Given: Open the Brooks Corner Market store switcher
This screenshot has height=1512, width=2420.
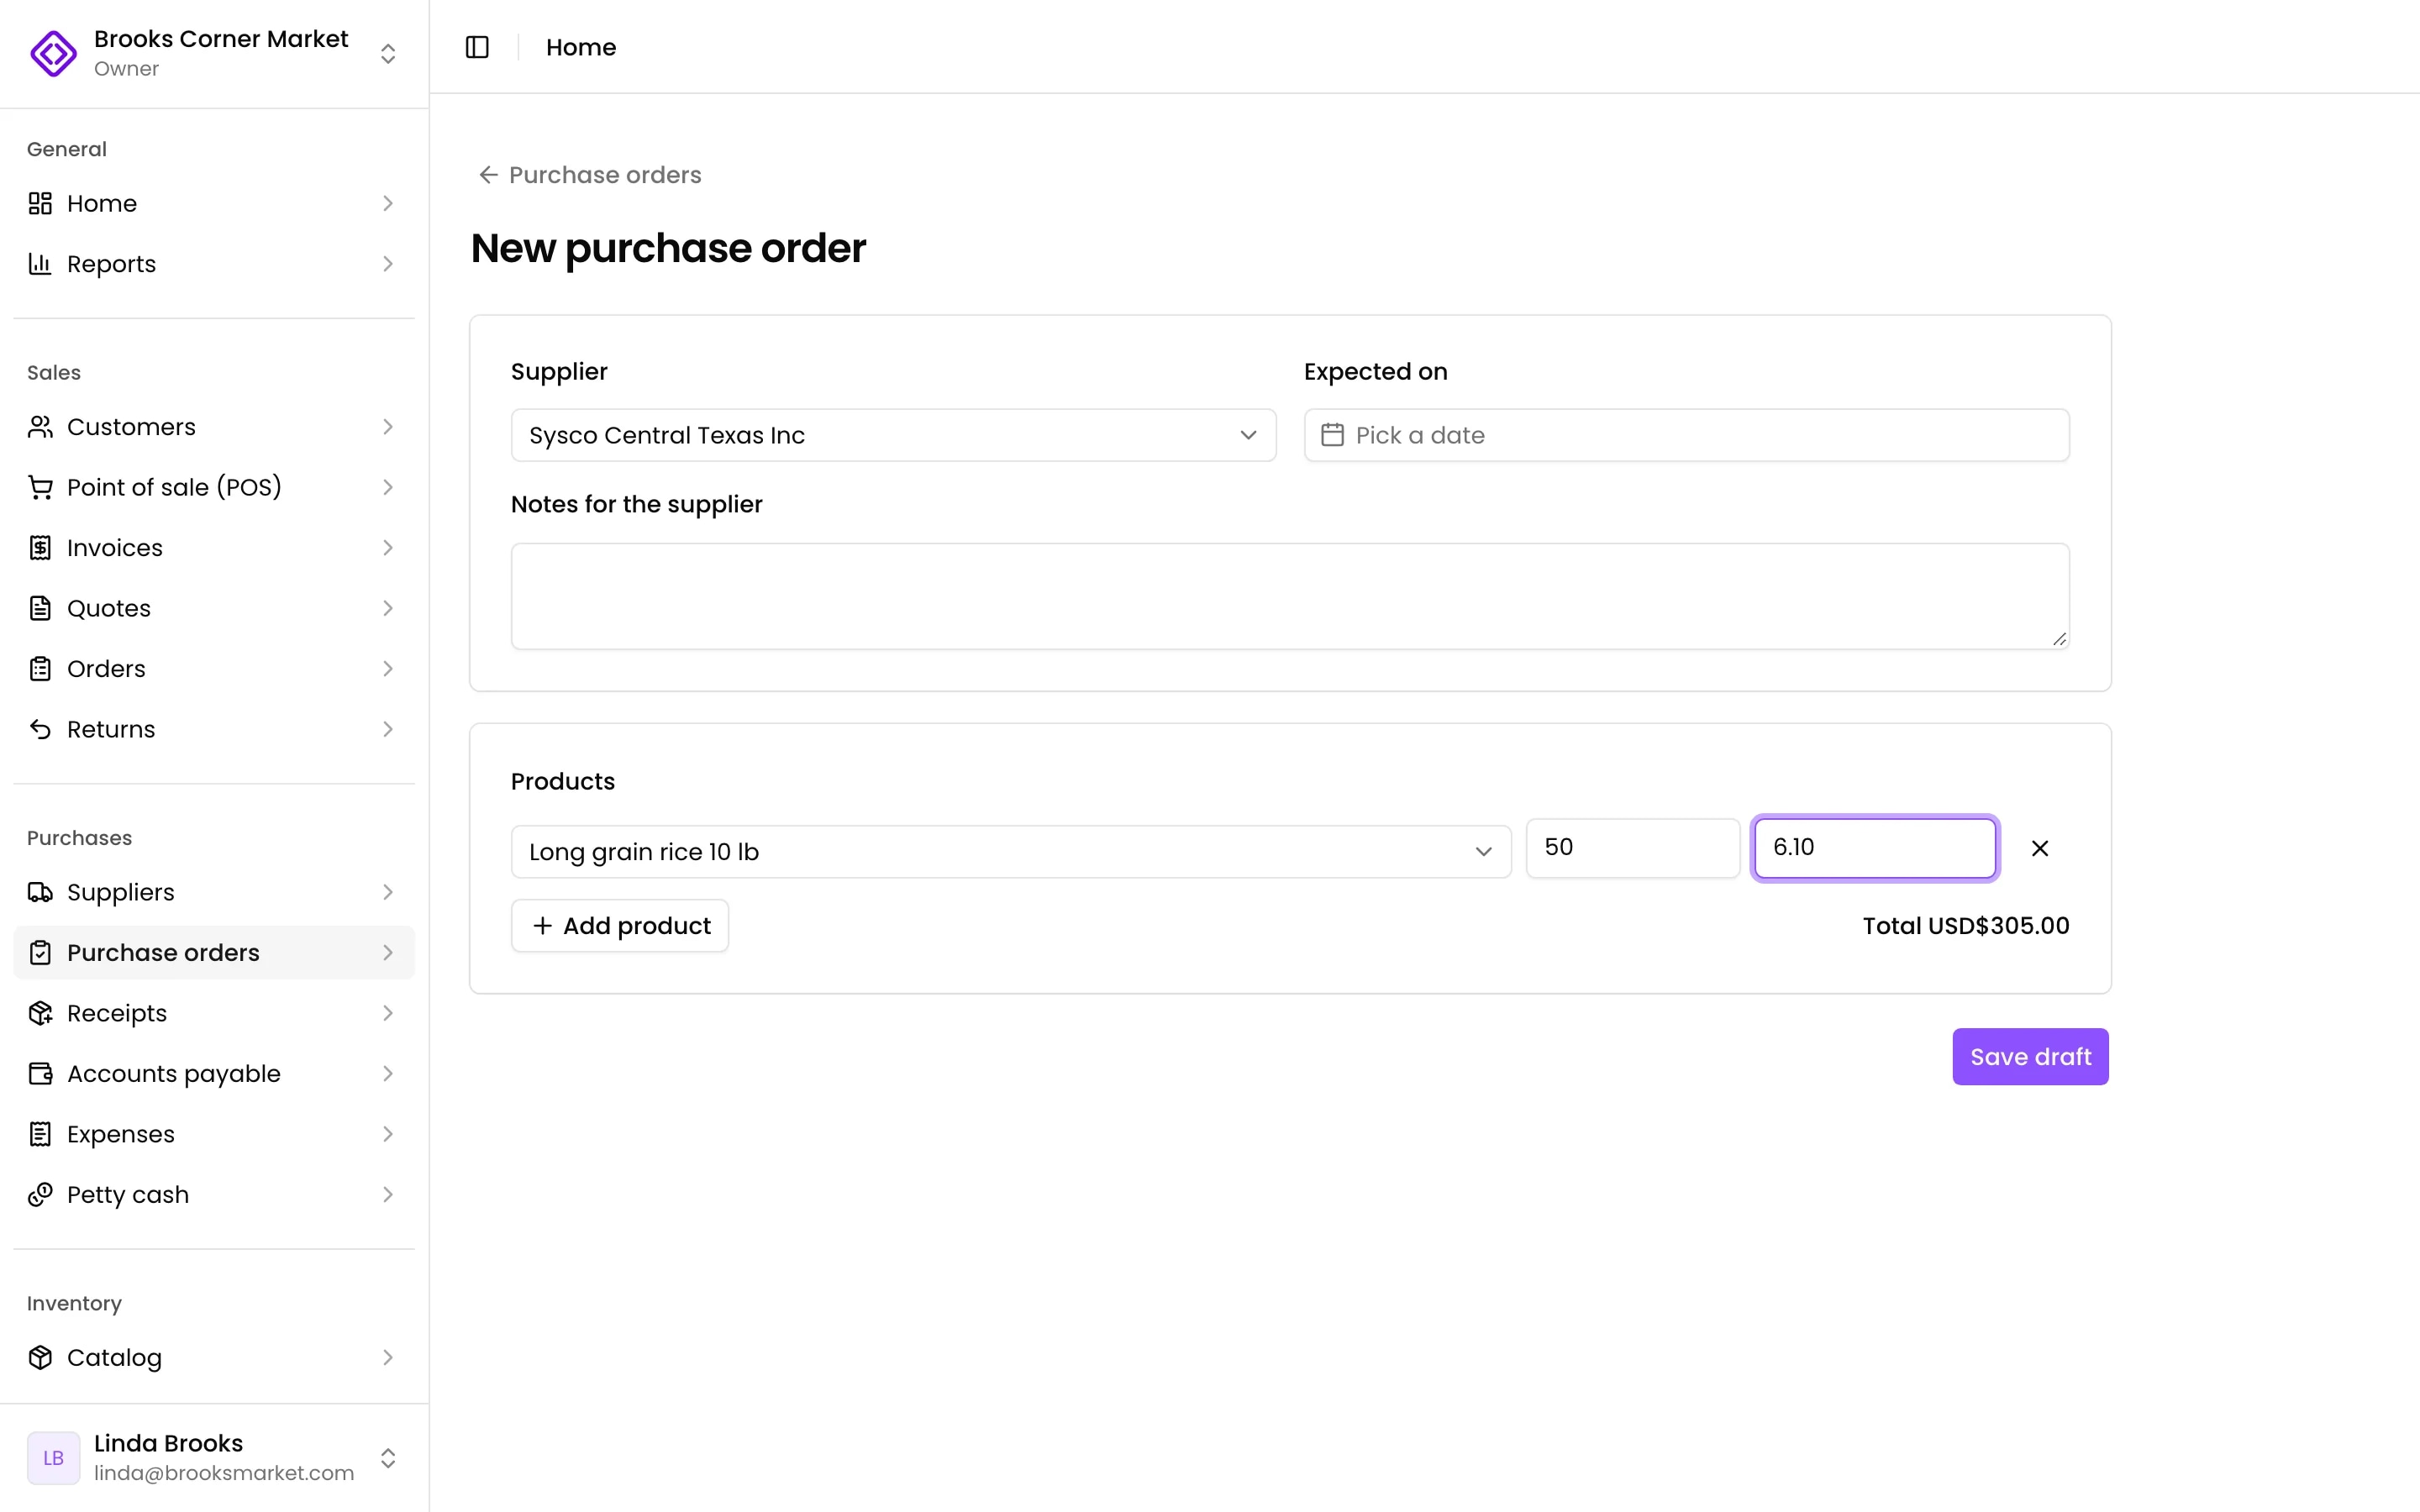Looking at the screenshot, I should [214, 53].
